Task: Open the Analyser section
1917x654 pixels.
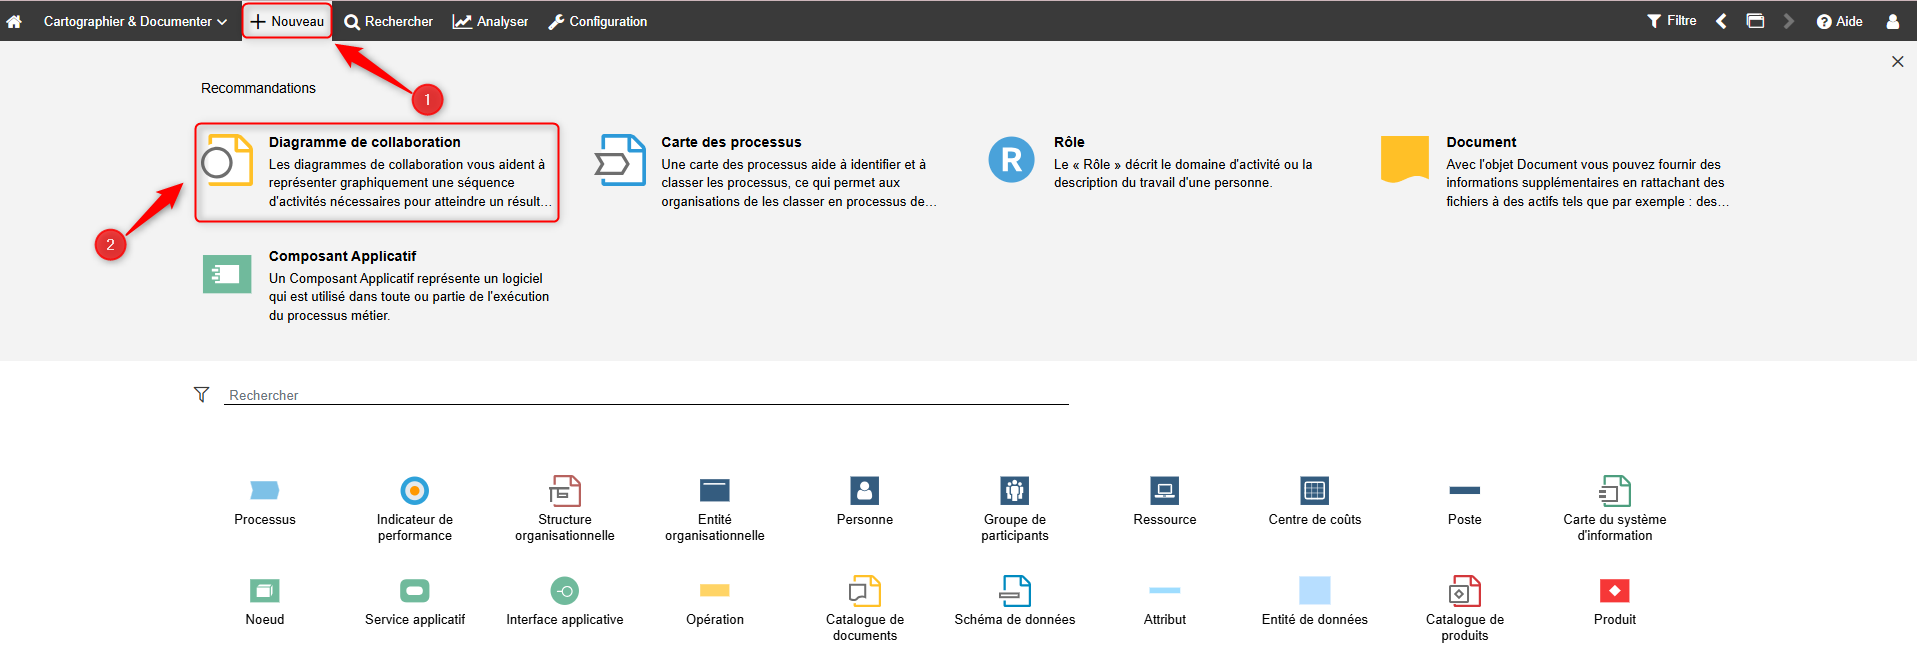Action: (x=490, y=21)
